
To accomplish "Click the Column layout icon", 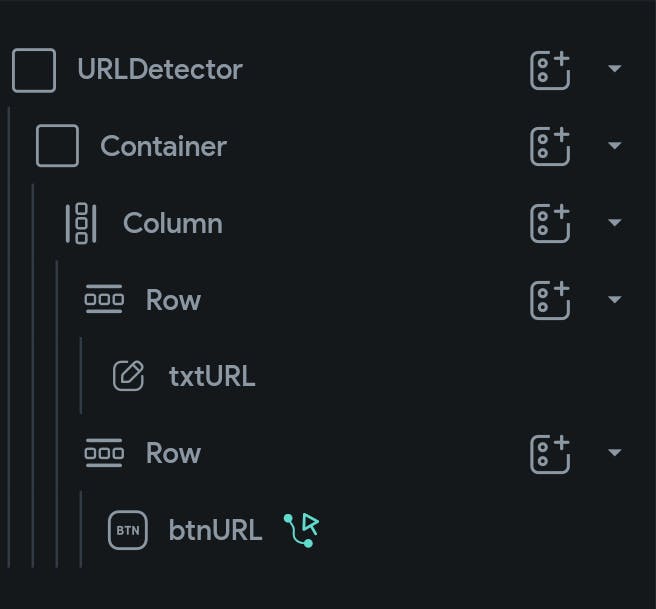I will 81,223.
